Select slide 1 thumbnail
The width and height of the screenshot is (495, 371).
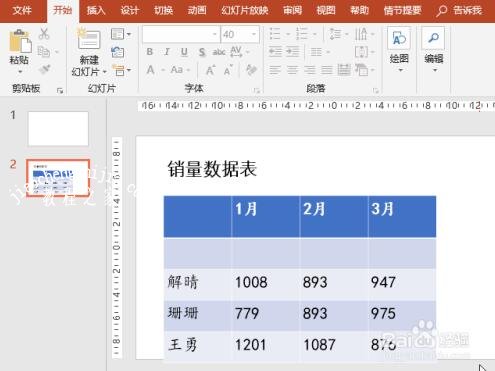point(58,129)
